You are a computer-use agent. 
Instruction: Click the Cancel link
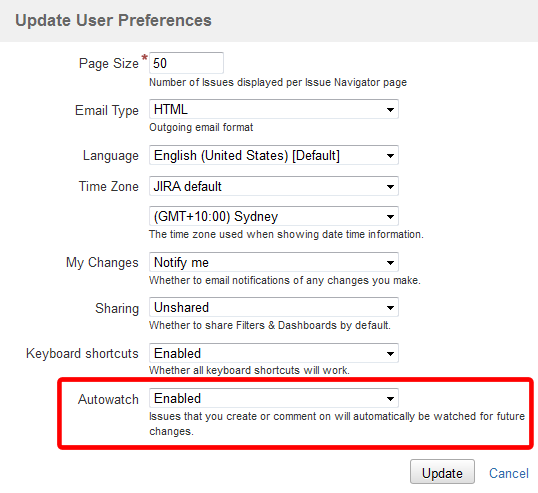509,473
